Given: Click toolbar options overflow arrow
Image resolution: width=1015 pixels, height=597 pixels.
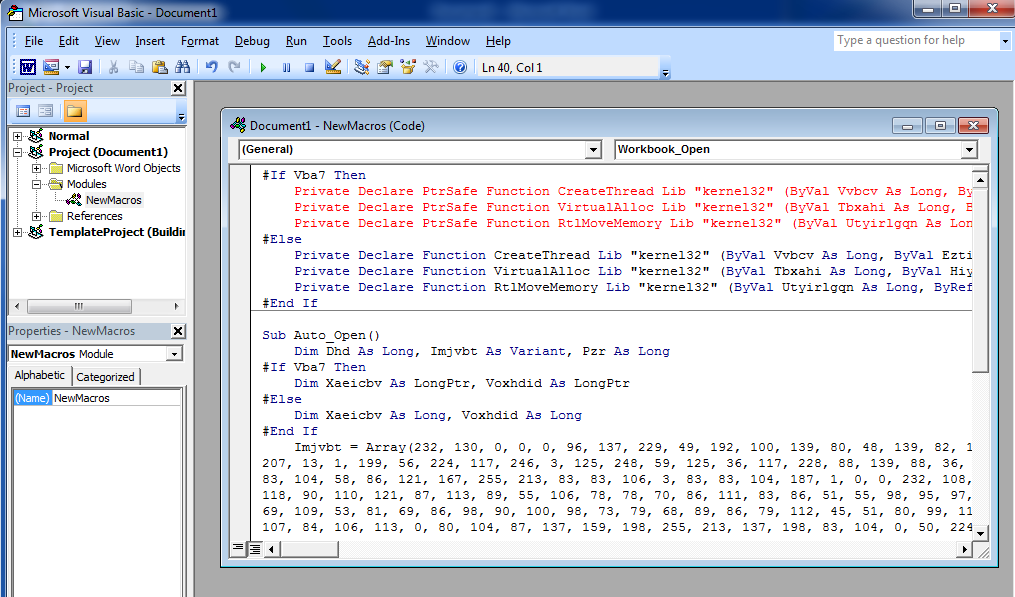Looking at the screenshot, I should pyautogui.click(x=665, y=73).
